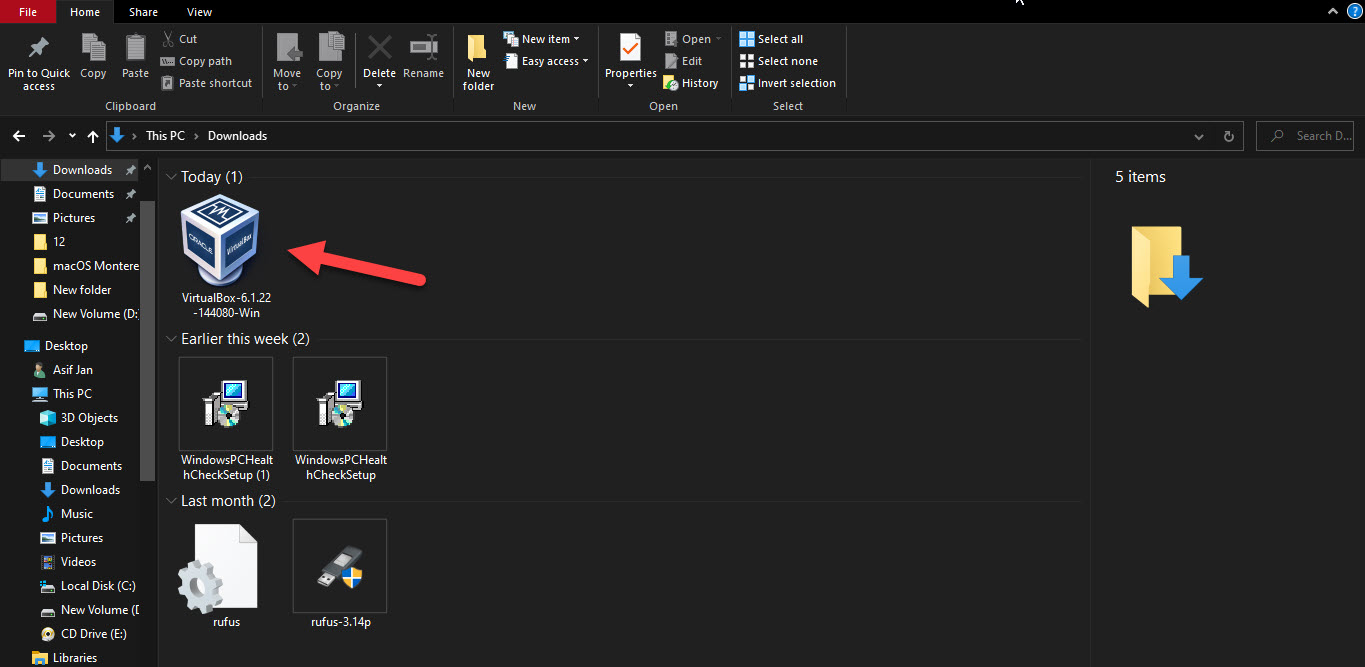Switch to the View ribbon tab
The width and height of the screenshot is (1365, 667).
coord(199,12)
